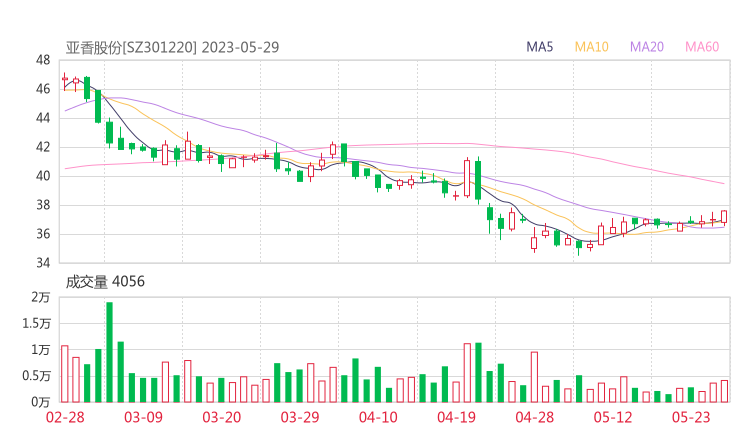Click the stock title 亚香股份[SZ301220] 2023-05-29
This screenshot has height=440, width=740.
coord(172,48)
